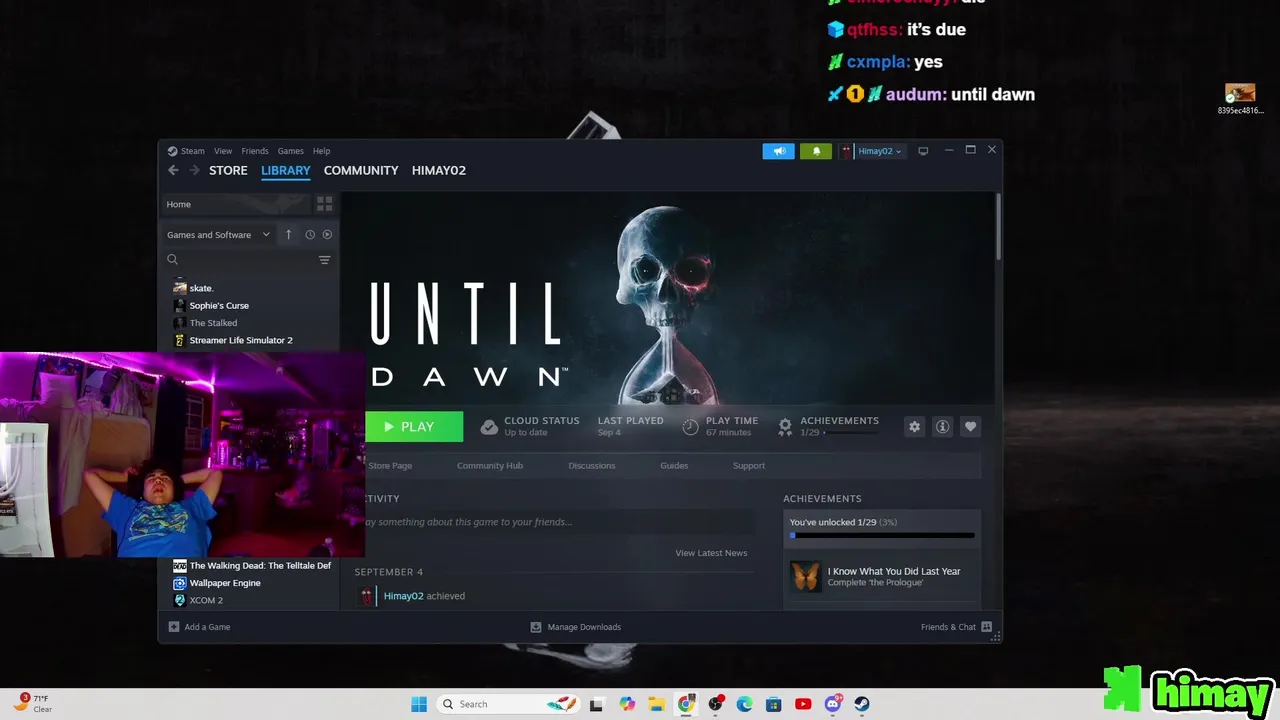
Task: Click the Steam window vertical scrollbar
Action: click(997, 227)
